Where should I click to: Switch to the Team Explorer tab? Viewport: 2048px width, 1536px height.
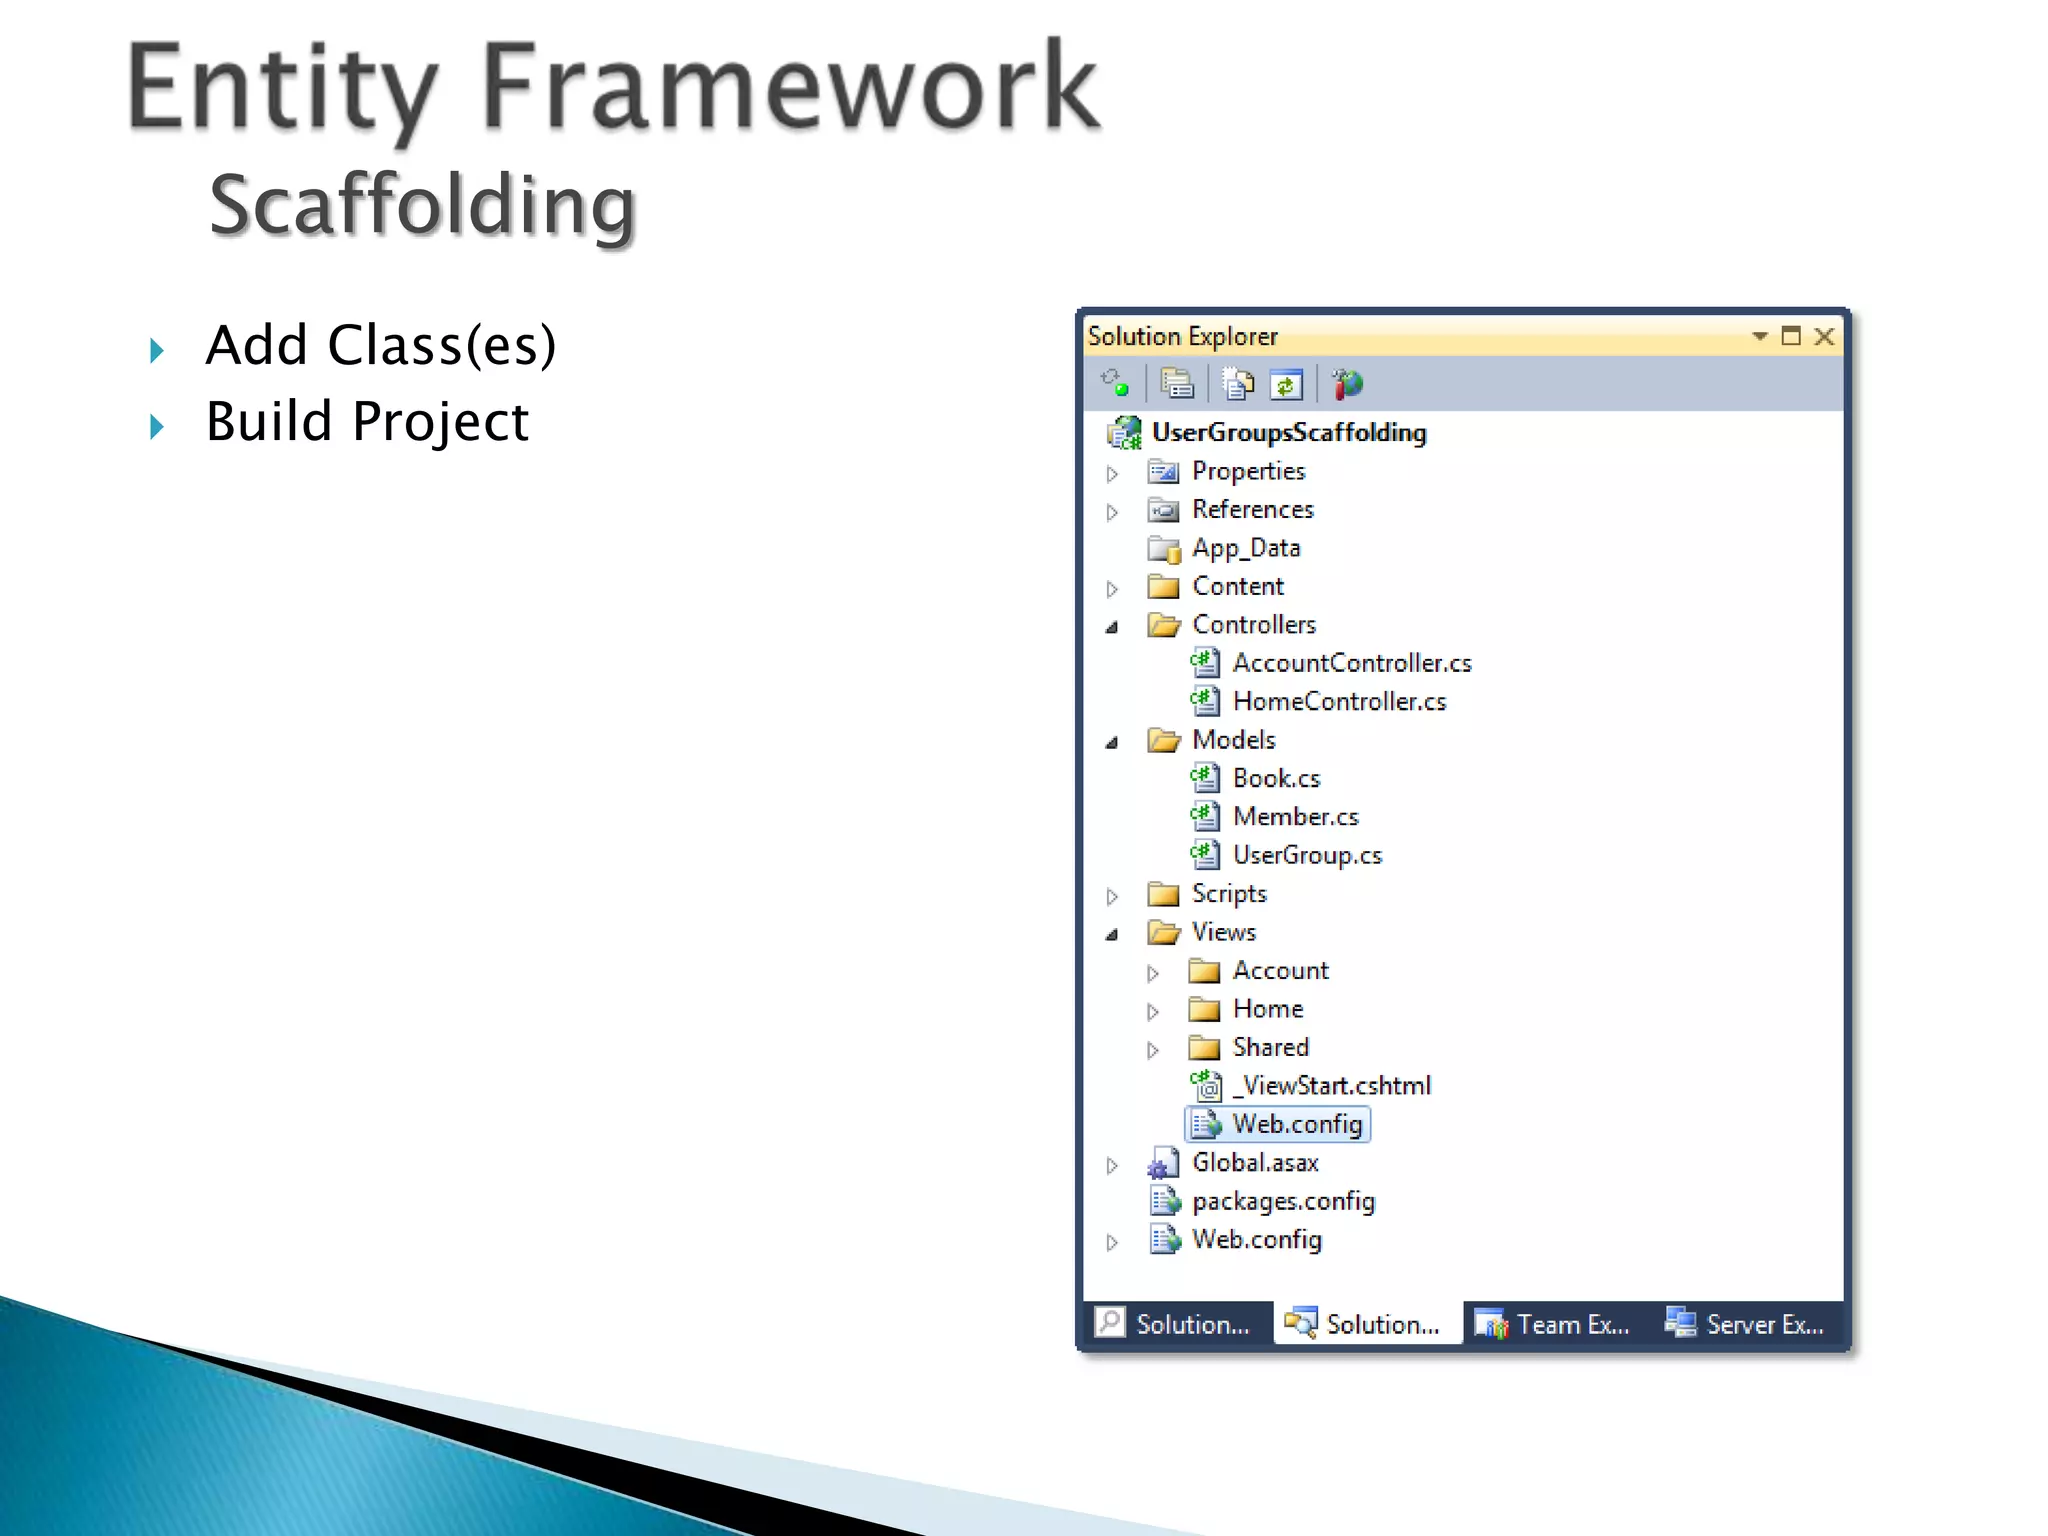click(1553, 1324)
